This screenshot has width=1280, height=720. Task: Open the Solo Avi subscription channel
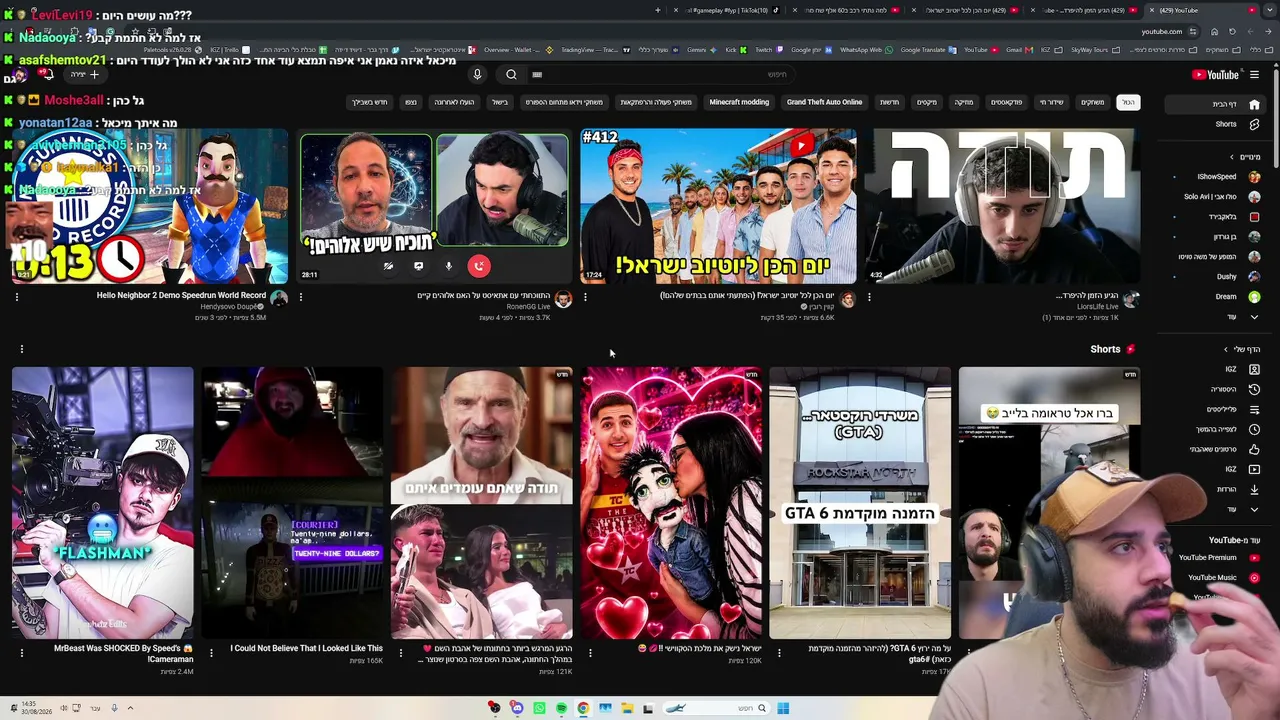pyautogui.click(x=1224, y=197)
